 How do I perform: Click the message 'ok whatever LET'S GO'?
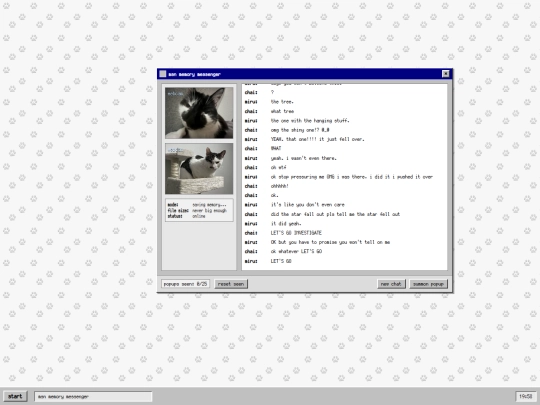(296, 251)
